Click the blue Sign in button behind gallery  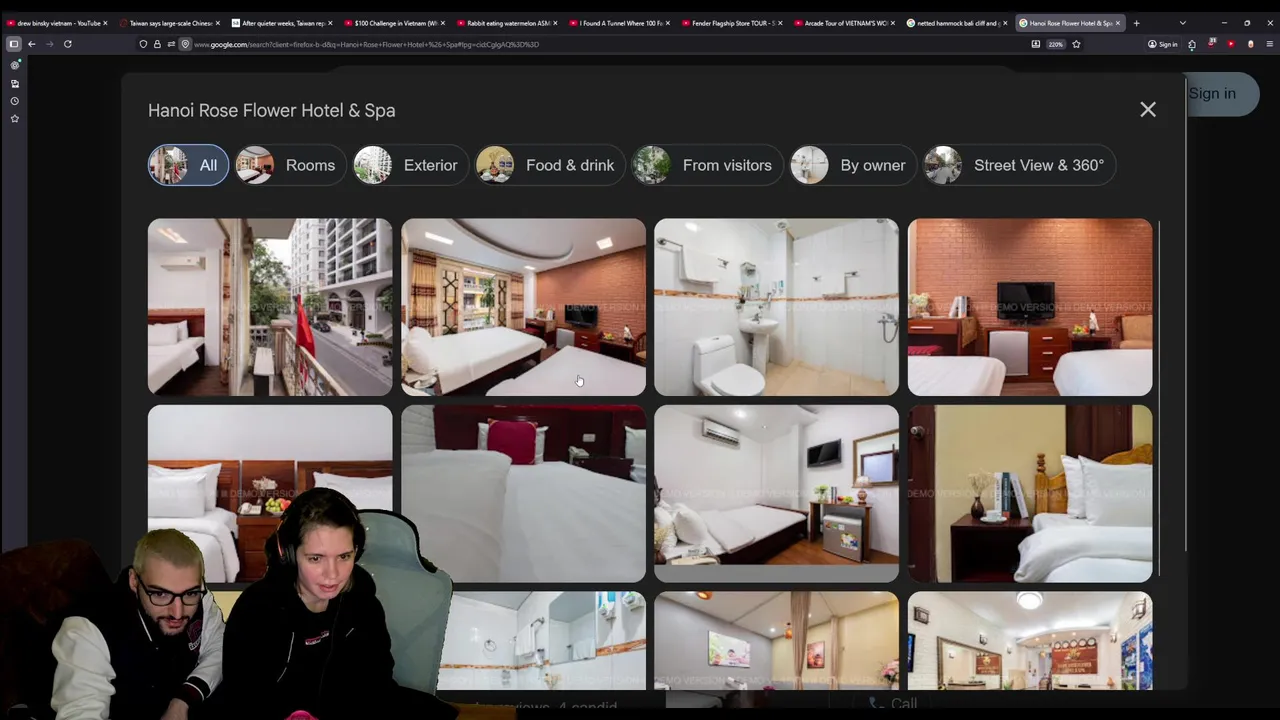coord(1220,94)
